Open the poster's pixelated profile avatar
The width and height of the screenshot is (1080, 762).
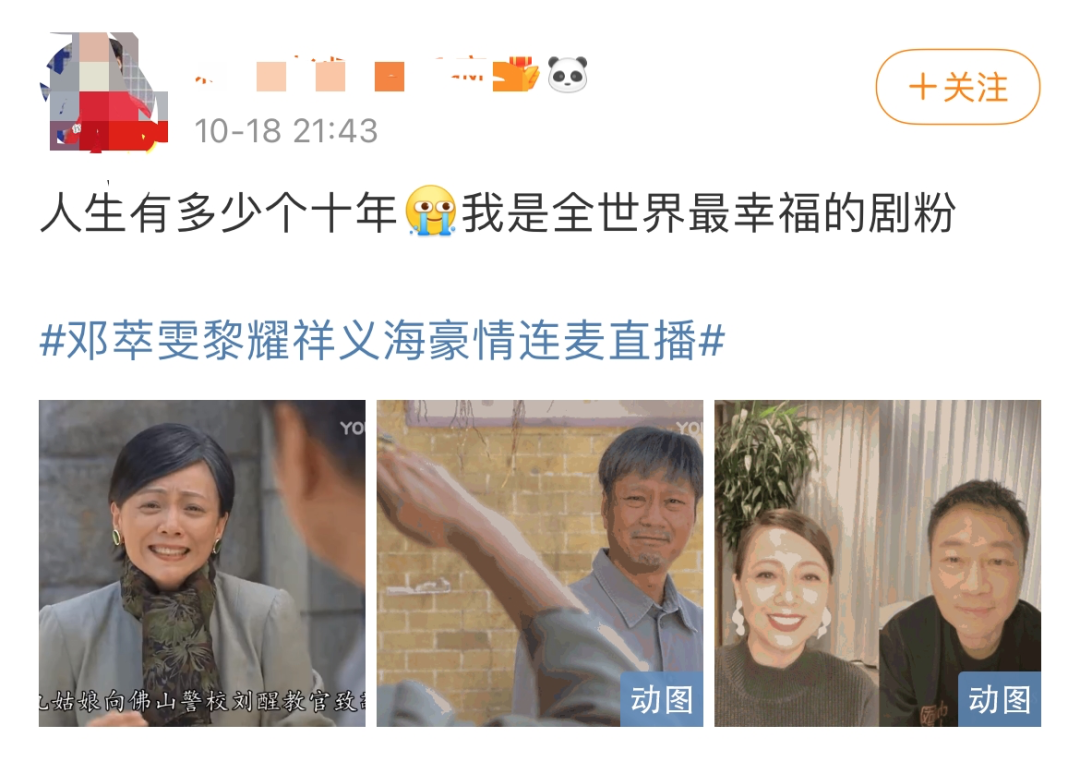click(x=105, y=92)
